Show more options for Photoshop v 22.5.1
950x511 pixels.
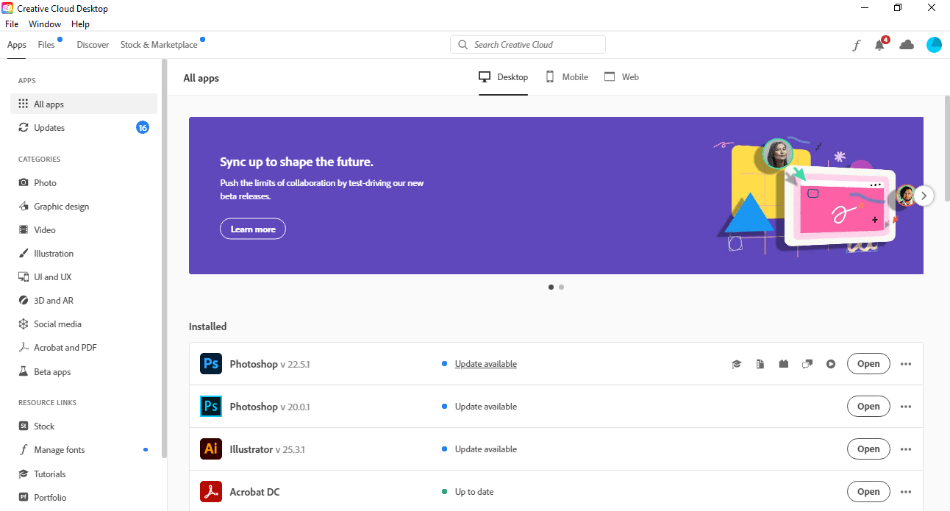tap(906, 364)
